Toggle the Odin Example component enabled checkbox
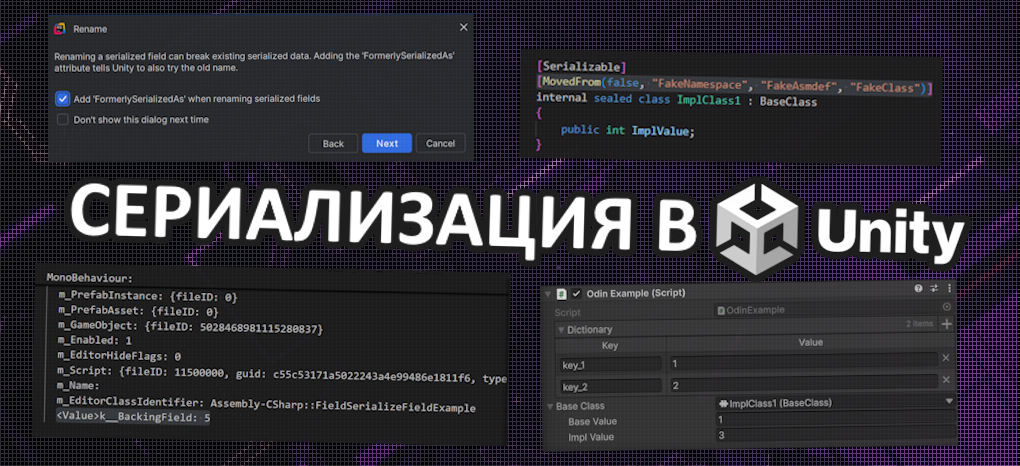Viewport: 1020px width, 466px height. click(576, 294)
